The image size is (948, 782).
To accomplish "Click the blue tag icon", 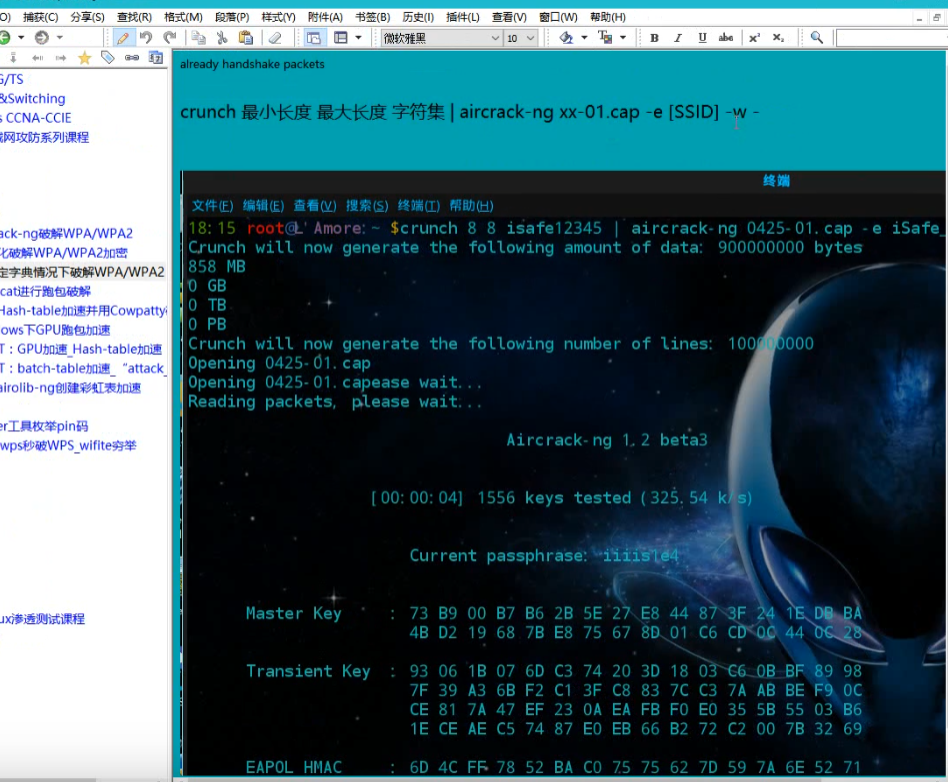I will point(108,57).
